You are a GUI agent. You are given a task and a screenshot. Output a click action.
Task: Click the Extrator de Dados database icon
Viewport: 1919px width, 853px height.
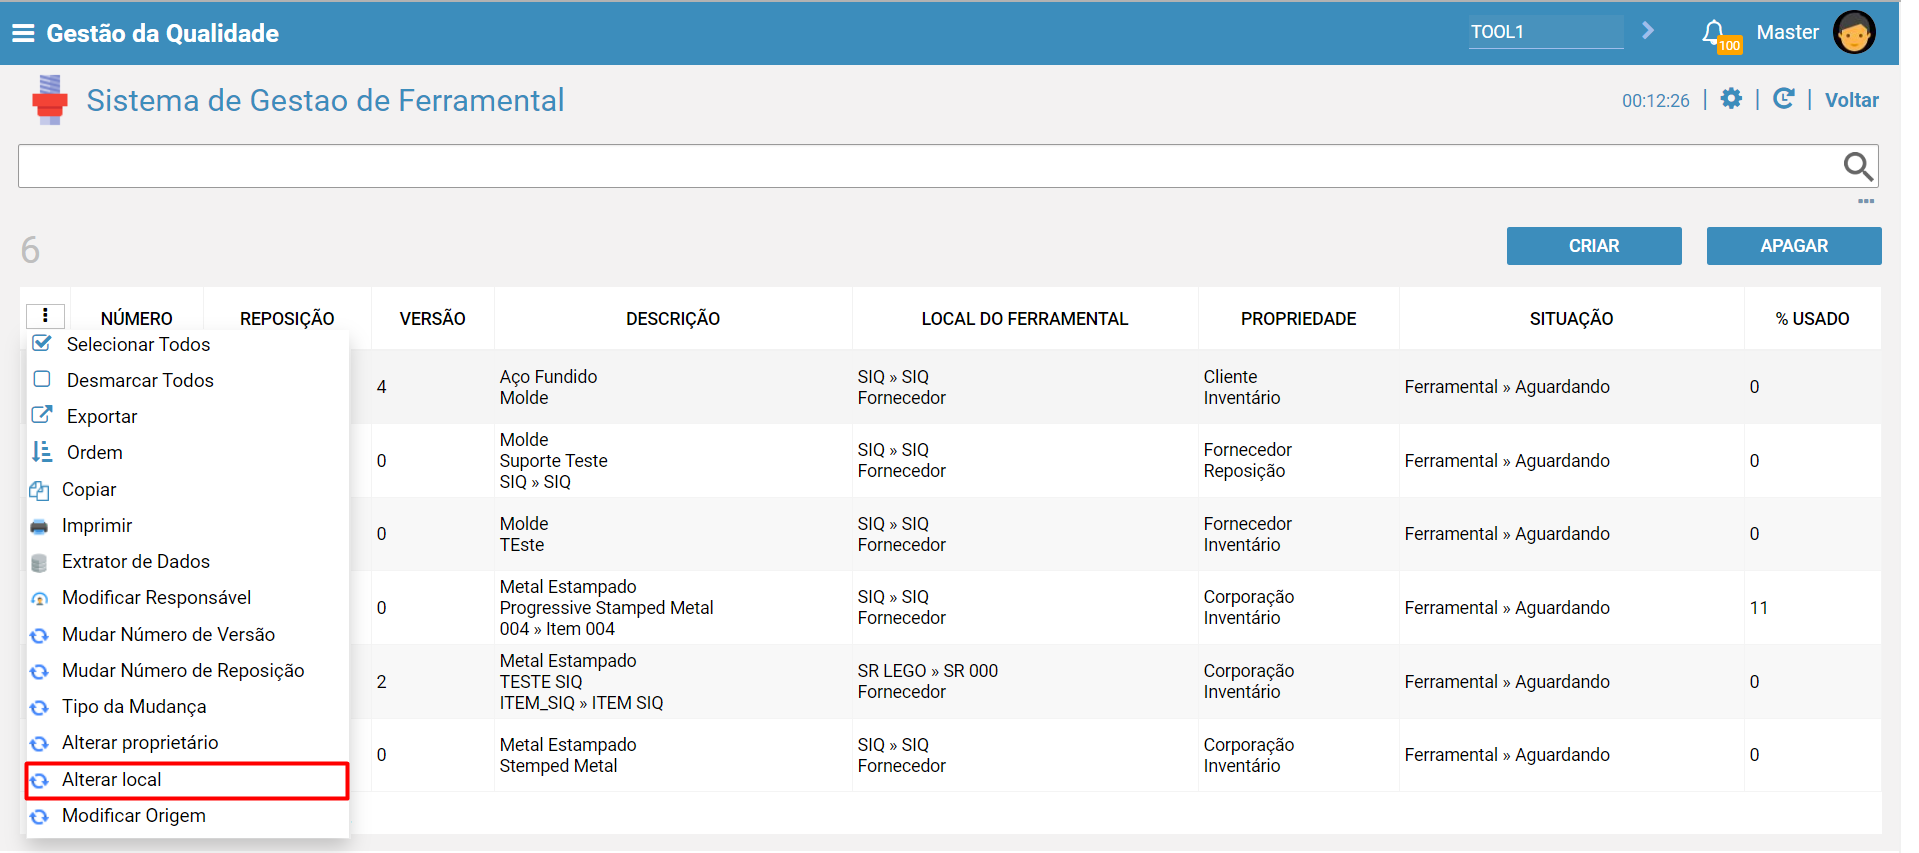[x=39, y=562]
